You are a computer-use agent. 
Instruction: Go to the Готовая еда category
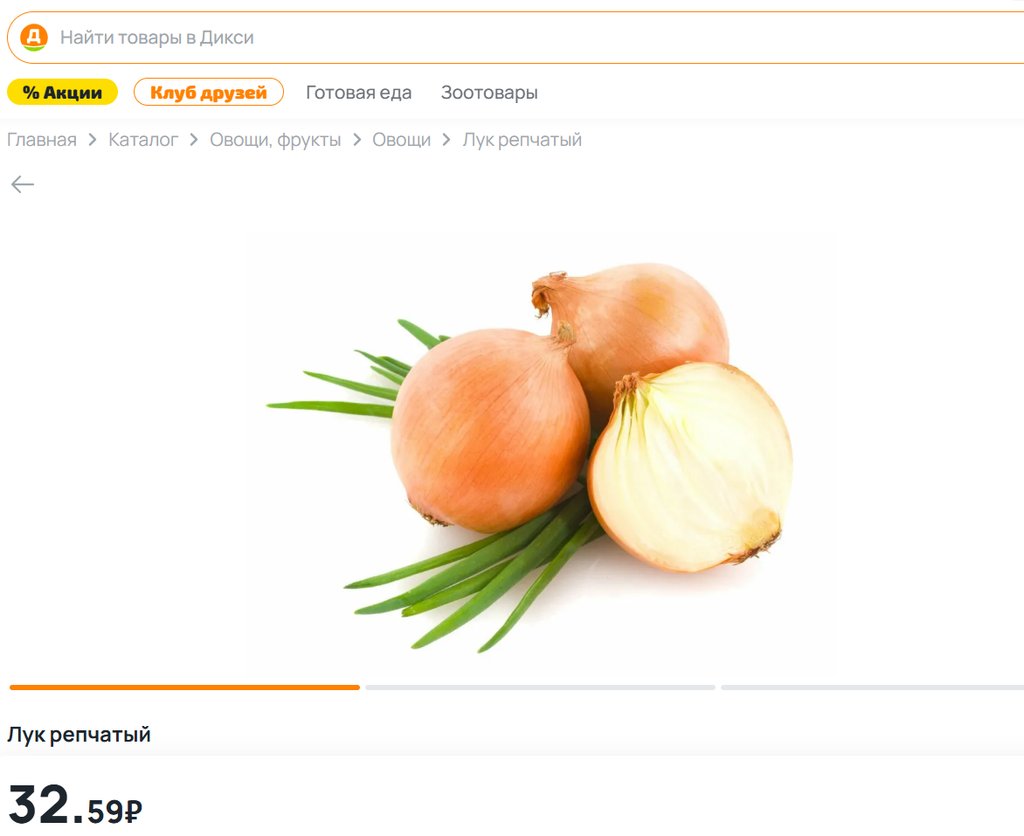point(359,93)
